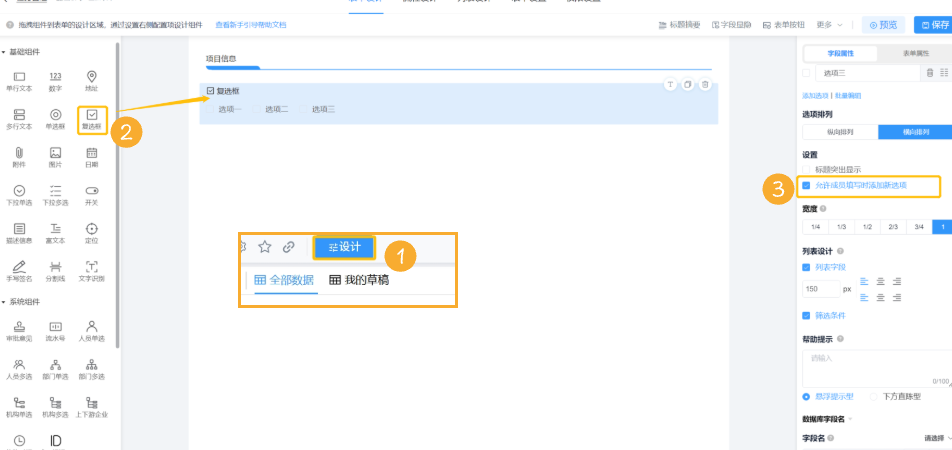
Task: Delete option 选项三 in the properties panel
Action: pyautogui.click(x=930, y=73)
